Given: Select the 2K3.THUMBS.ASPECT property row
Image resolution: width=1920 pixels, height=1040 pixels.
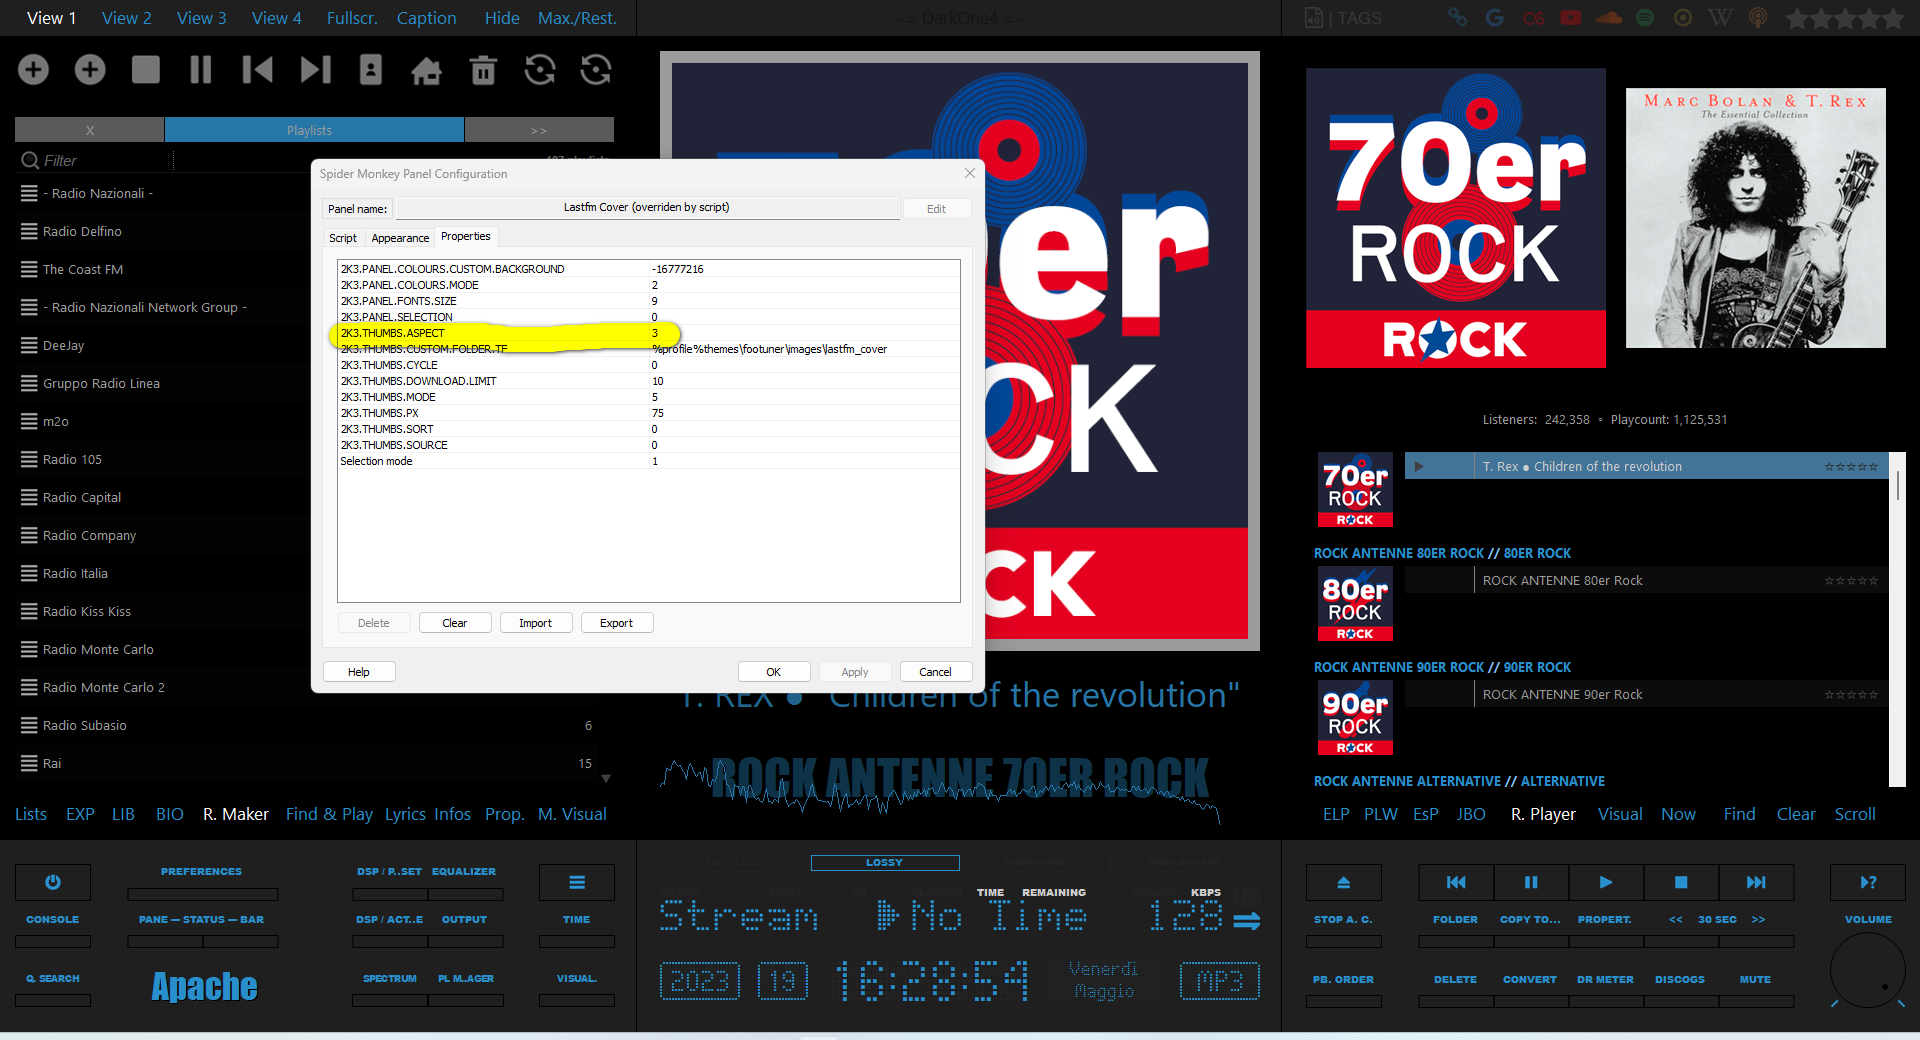Looking at the screenshot, I should 648,333.
